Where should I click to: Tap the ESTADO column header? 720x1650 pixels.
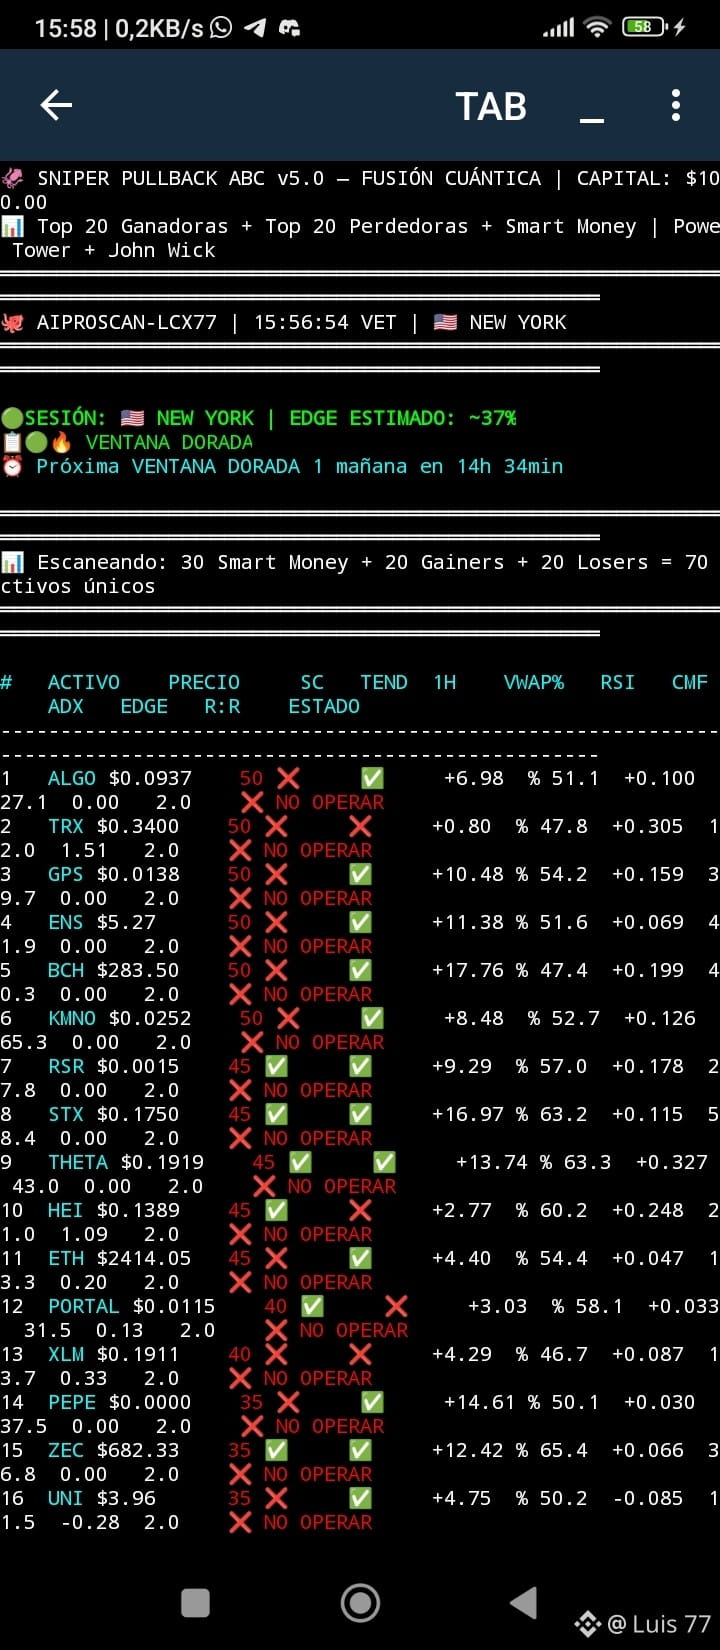click(x=324, y=706)
